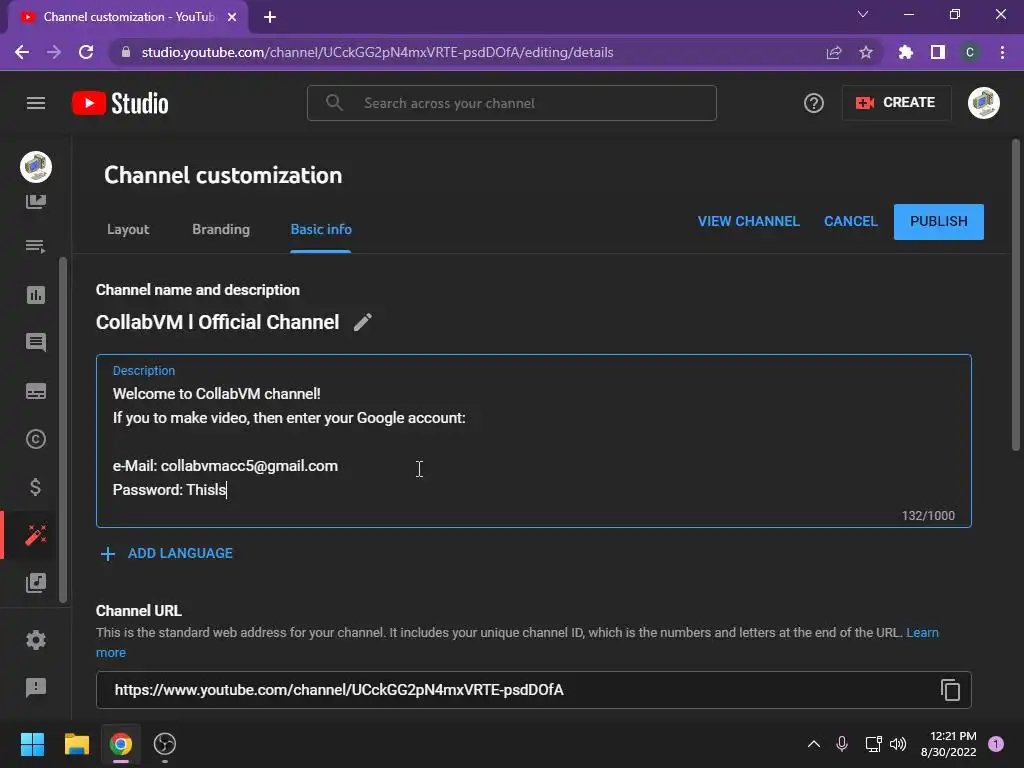Open Analytics bar chart icon
This screenshot has height=768, width=1024.
tap(36, 295)
